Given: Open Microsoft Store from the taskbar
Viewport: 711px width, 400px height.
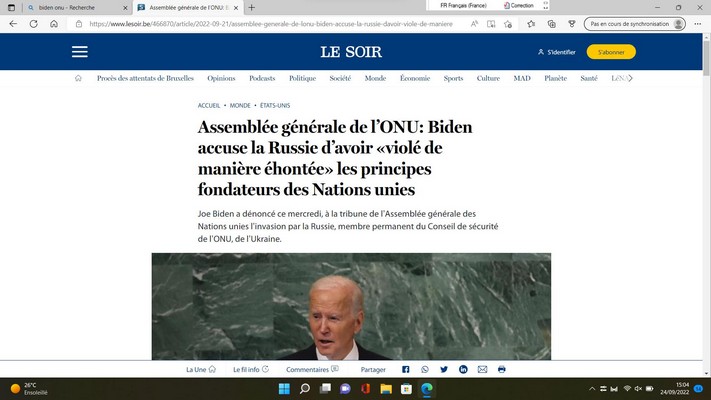Looking at the screenshot, I should tap(406, 389).
